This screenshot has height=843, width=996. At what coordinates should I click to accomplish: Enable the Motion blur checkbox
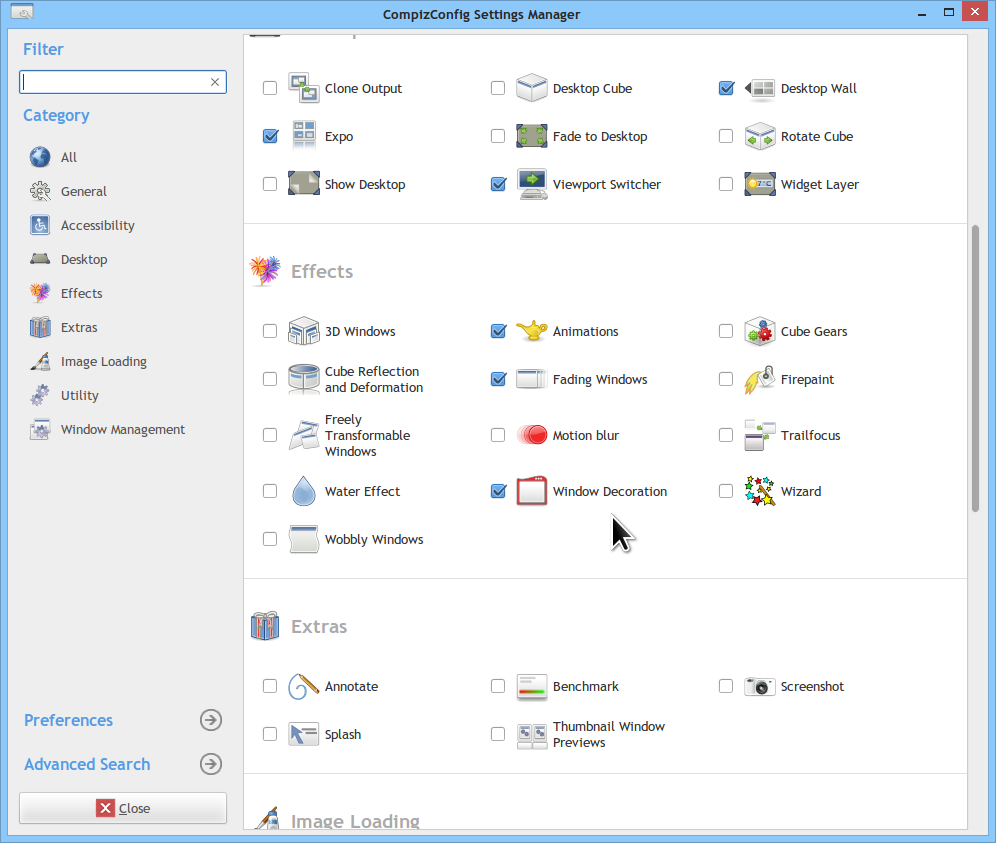498,435
